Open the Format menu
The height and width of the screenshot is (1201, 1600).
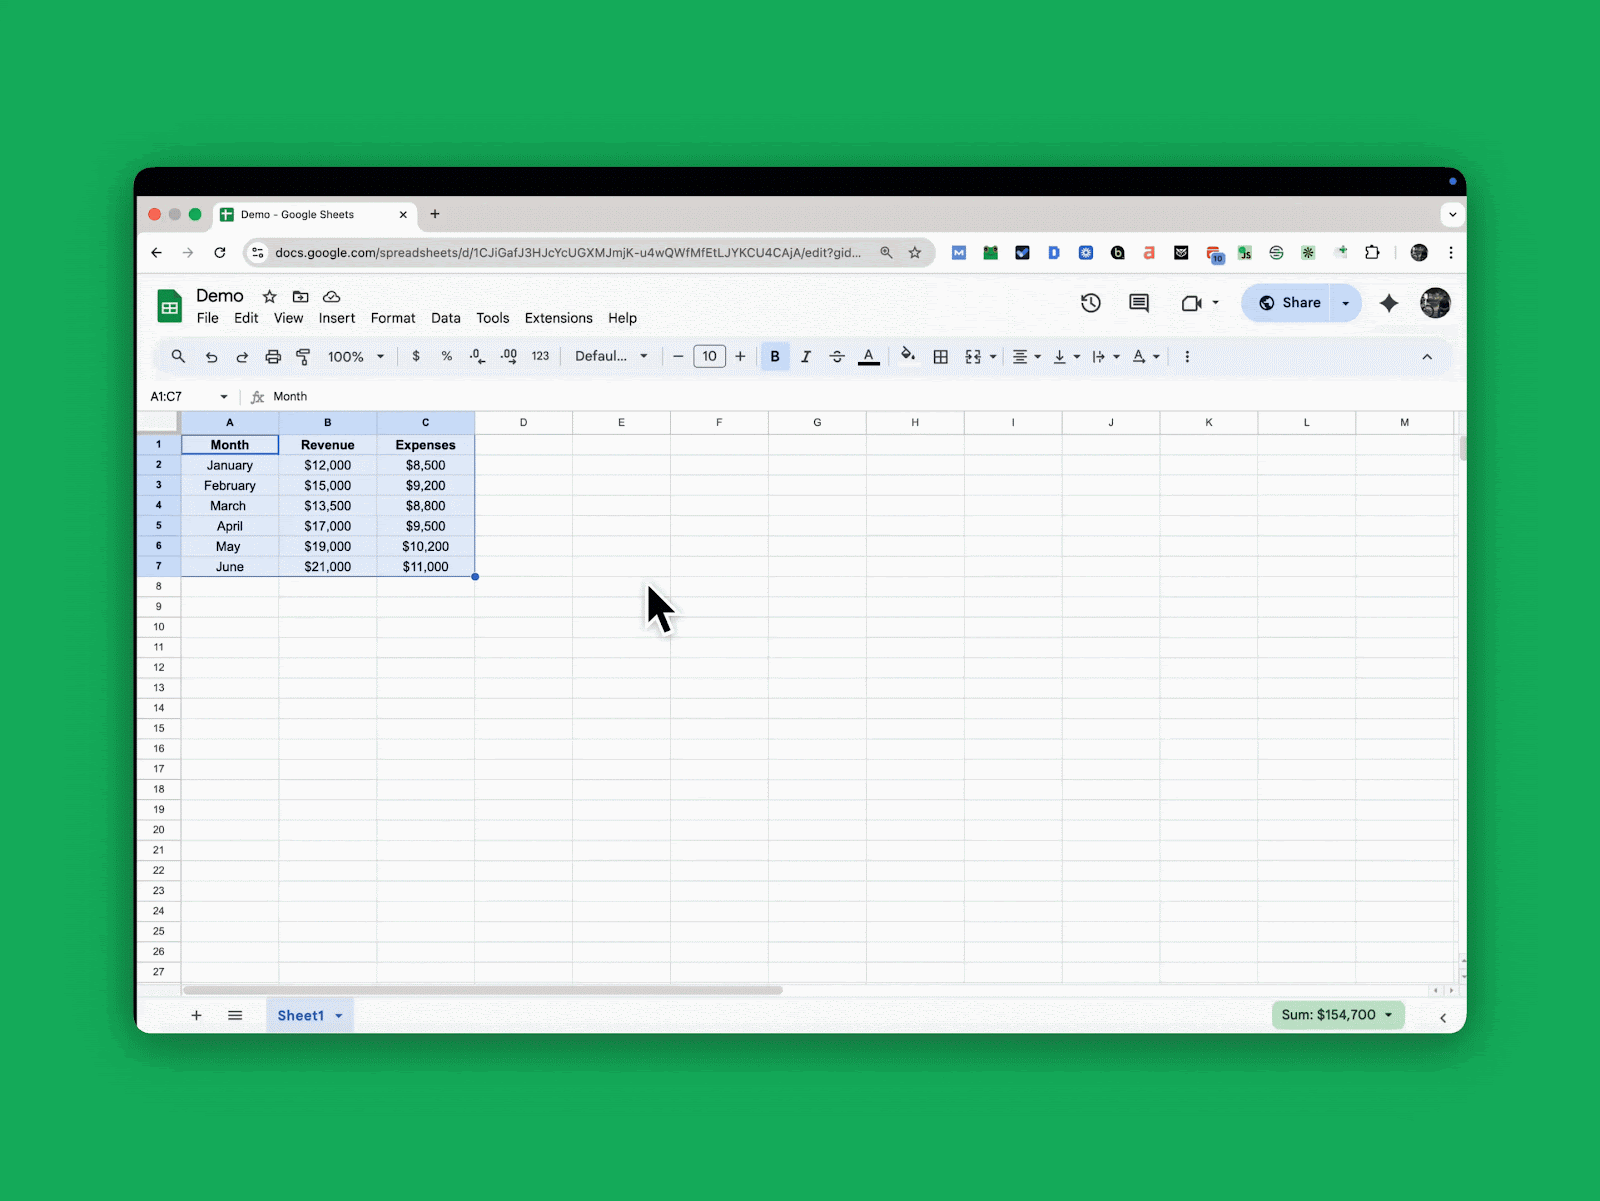point(392,318)
